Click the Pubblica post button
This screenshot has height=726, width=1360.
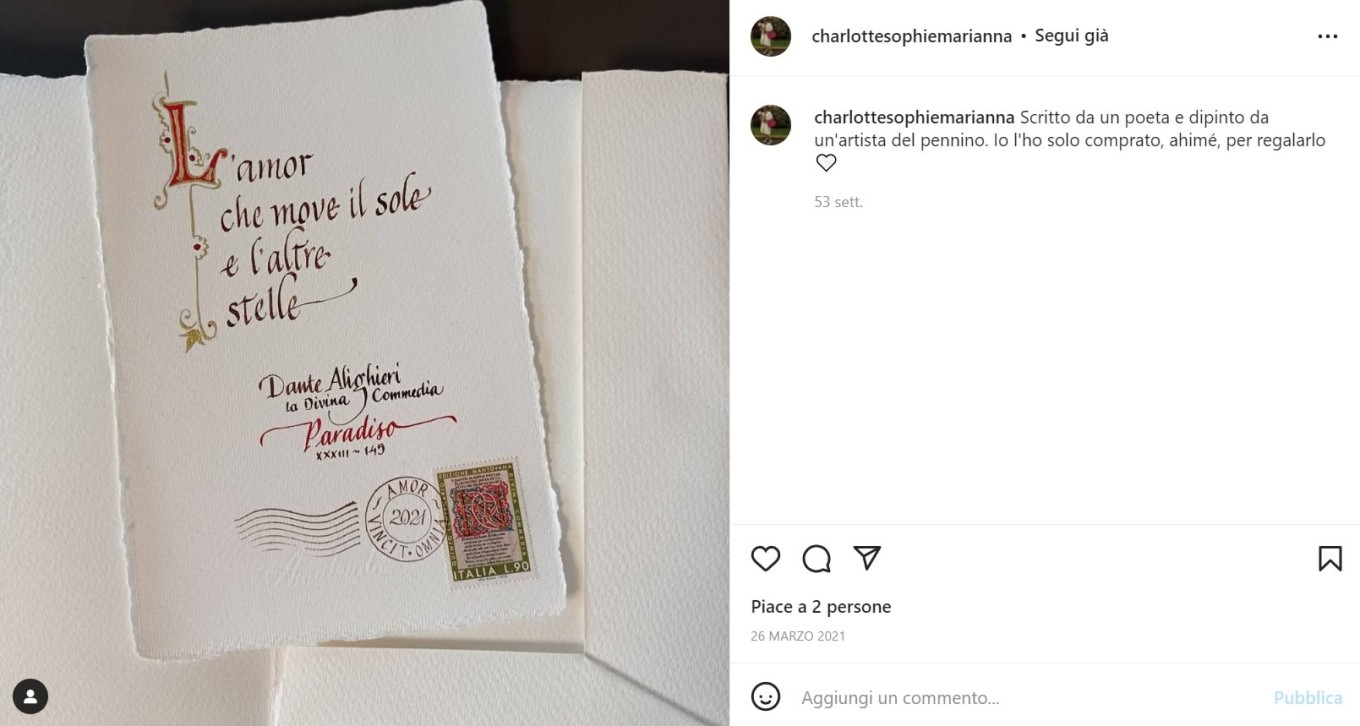[1308, 697]
